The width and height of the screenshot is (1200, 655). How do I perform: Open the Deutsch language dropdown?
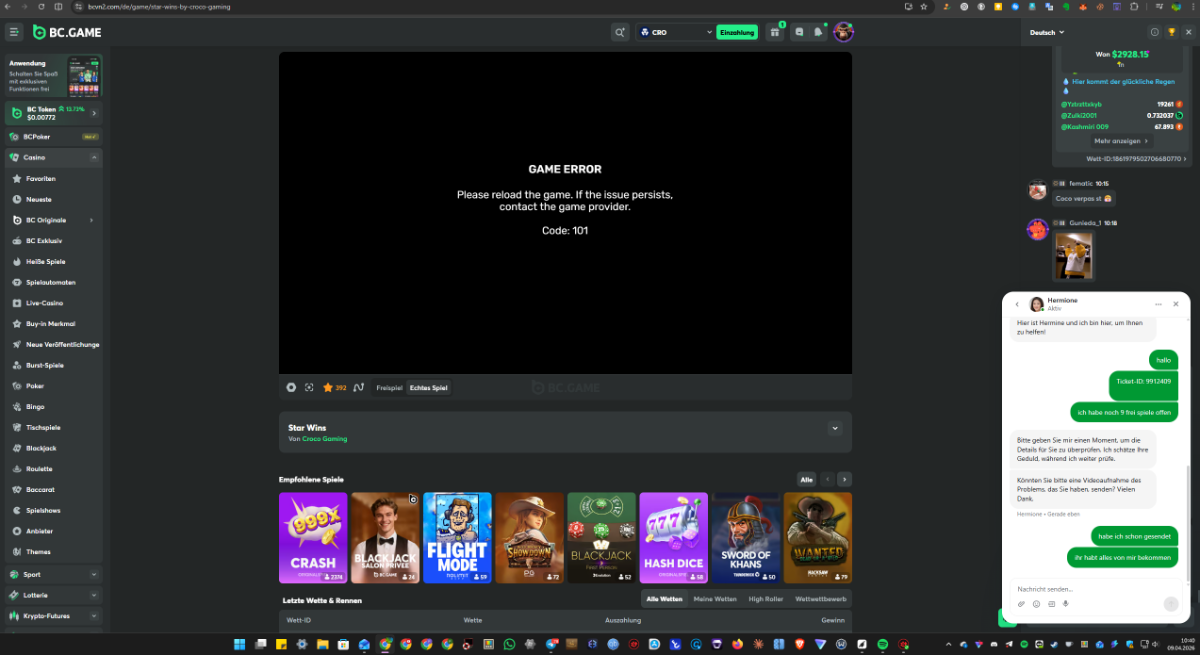pyautogui.click(x=1047, y=32)
